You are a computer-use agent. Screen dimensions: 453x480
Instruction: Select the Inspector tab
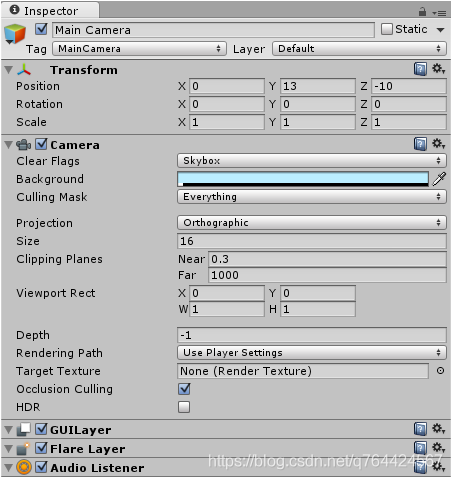point(50,11)
